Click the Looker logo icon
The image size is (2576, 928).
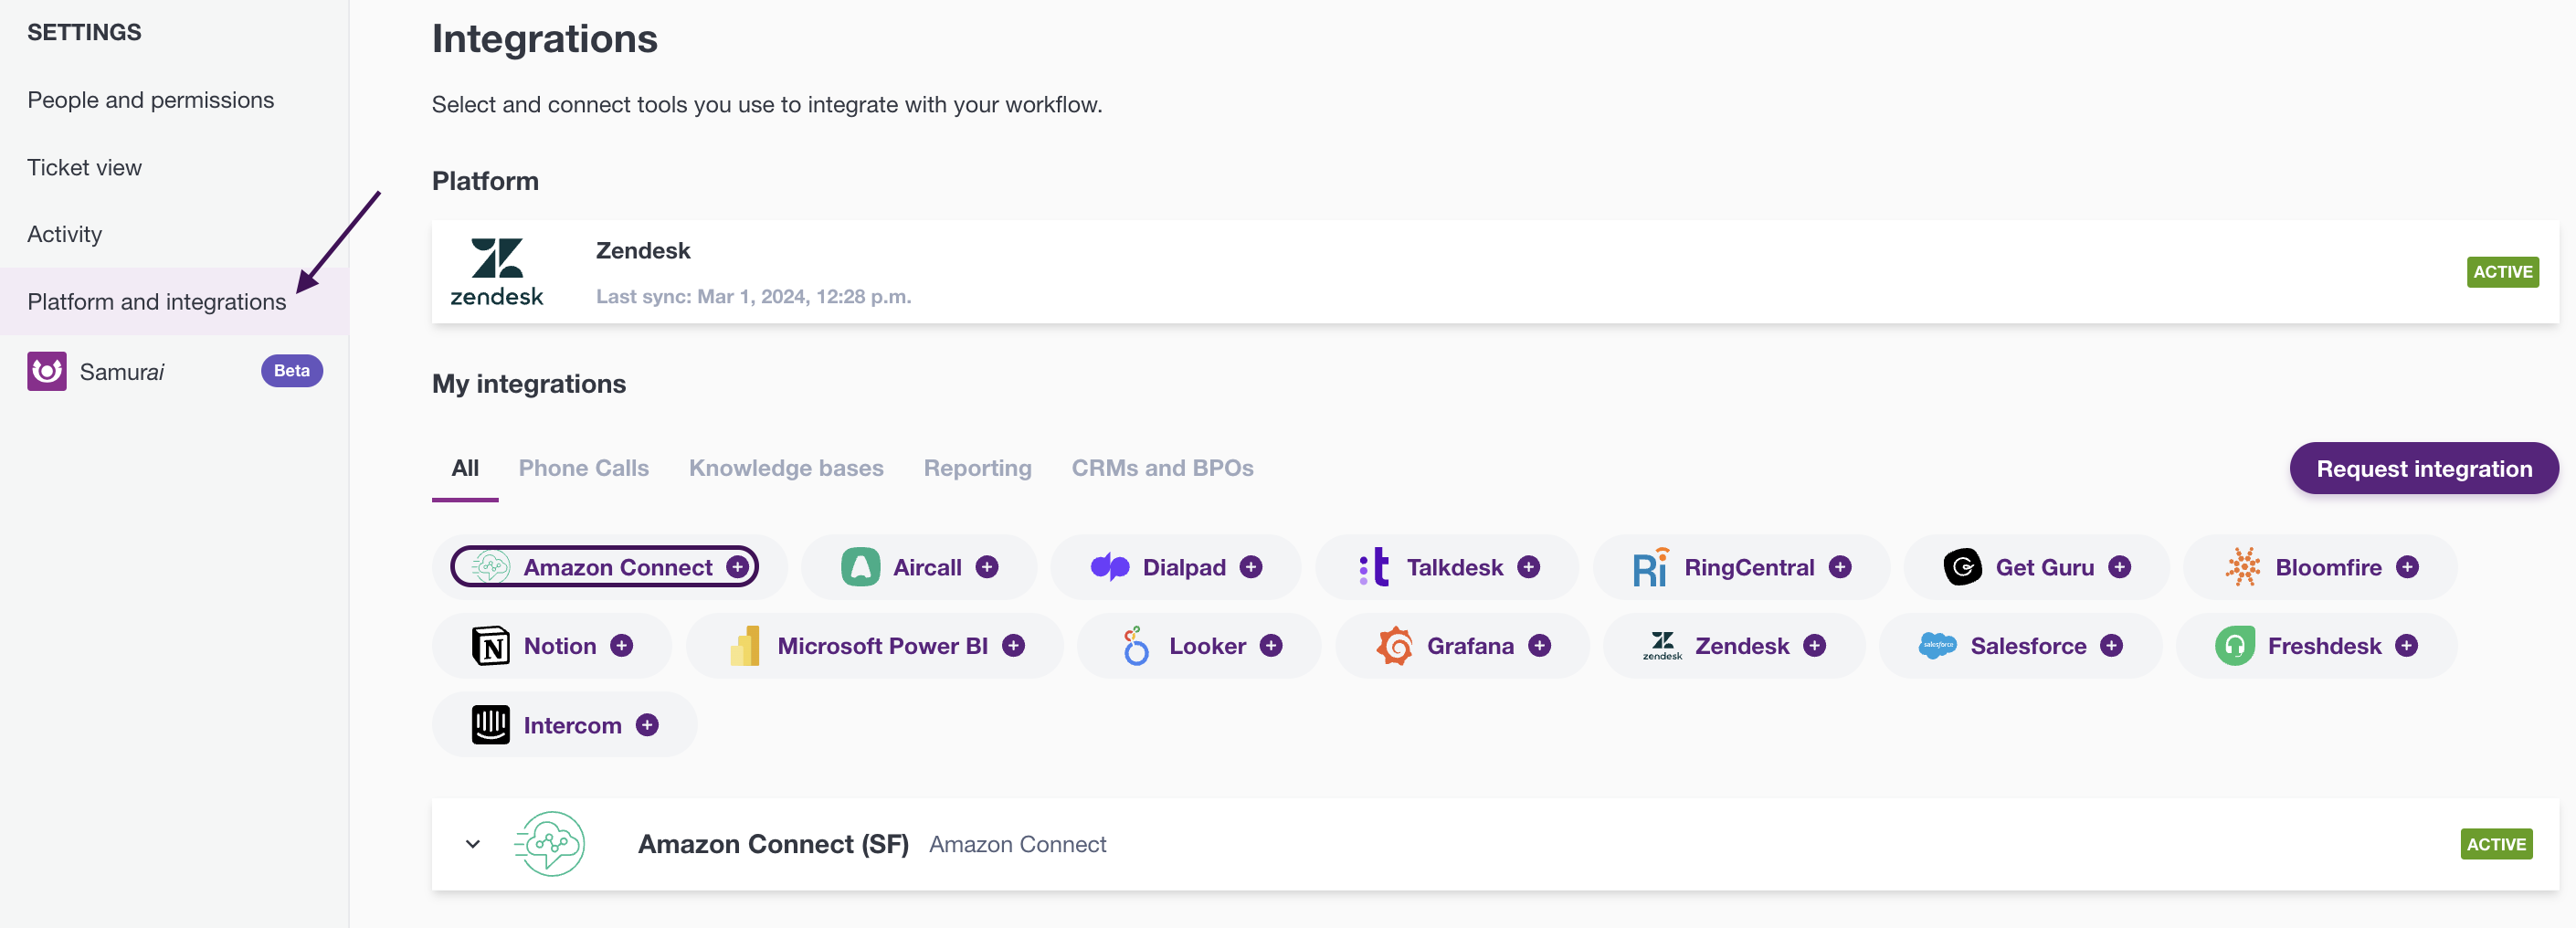click(x=1136, y=646)
